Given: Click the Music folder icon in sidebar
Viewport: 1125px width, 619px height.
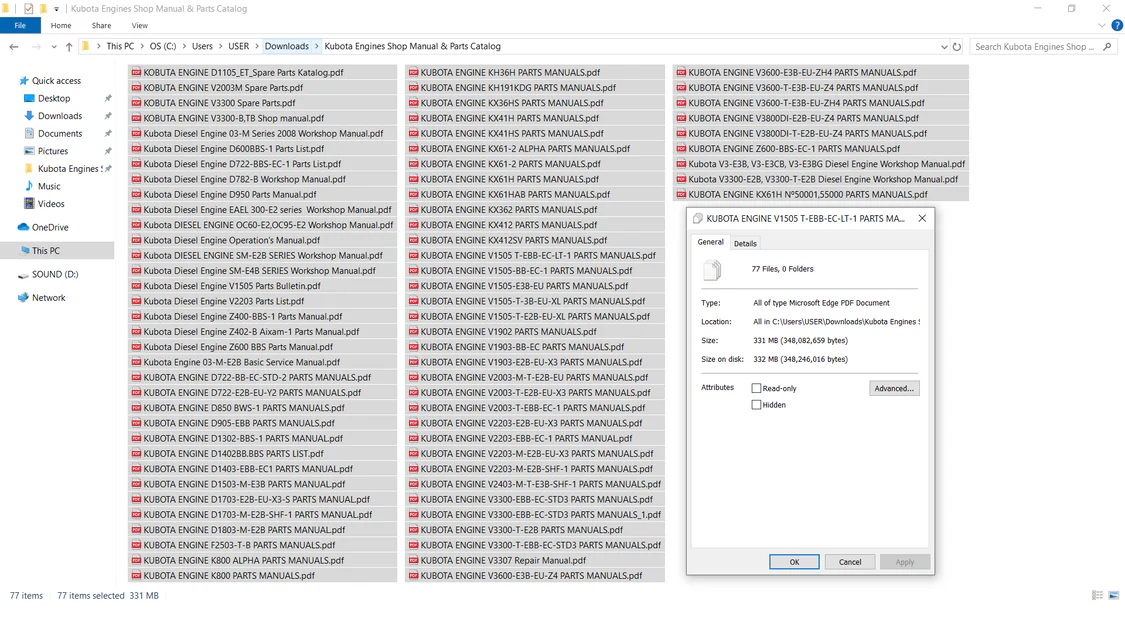Looking at the screenshot, I should [x=30, y=186].
